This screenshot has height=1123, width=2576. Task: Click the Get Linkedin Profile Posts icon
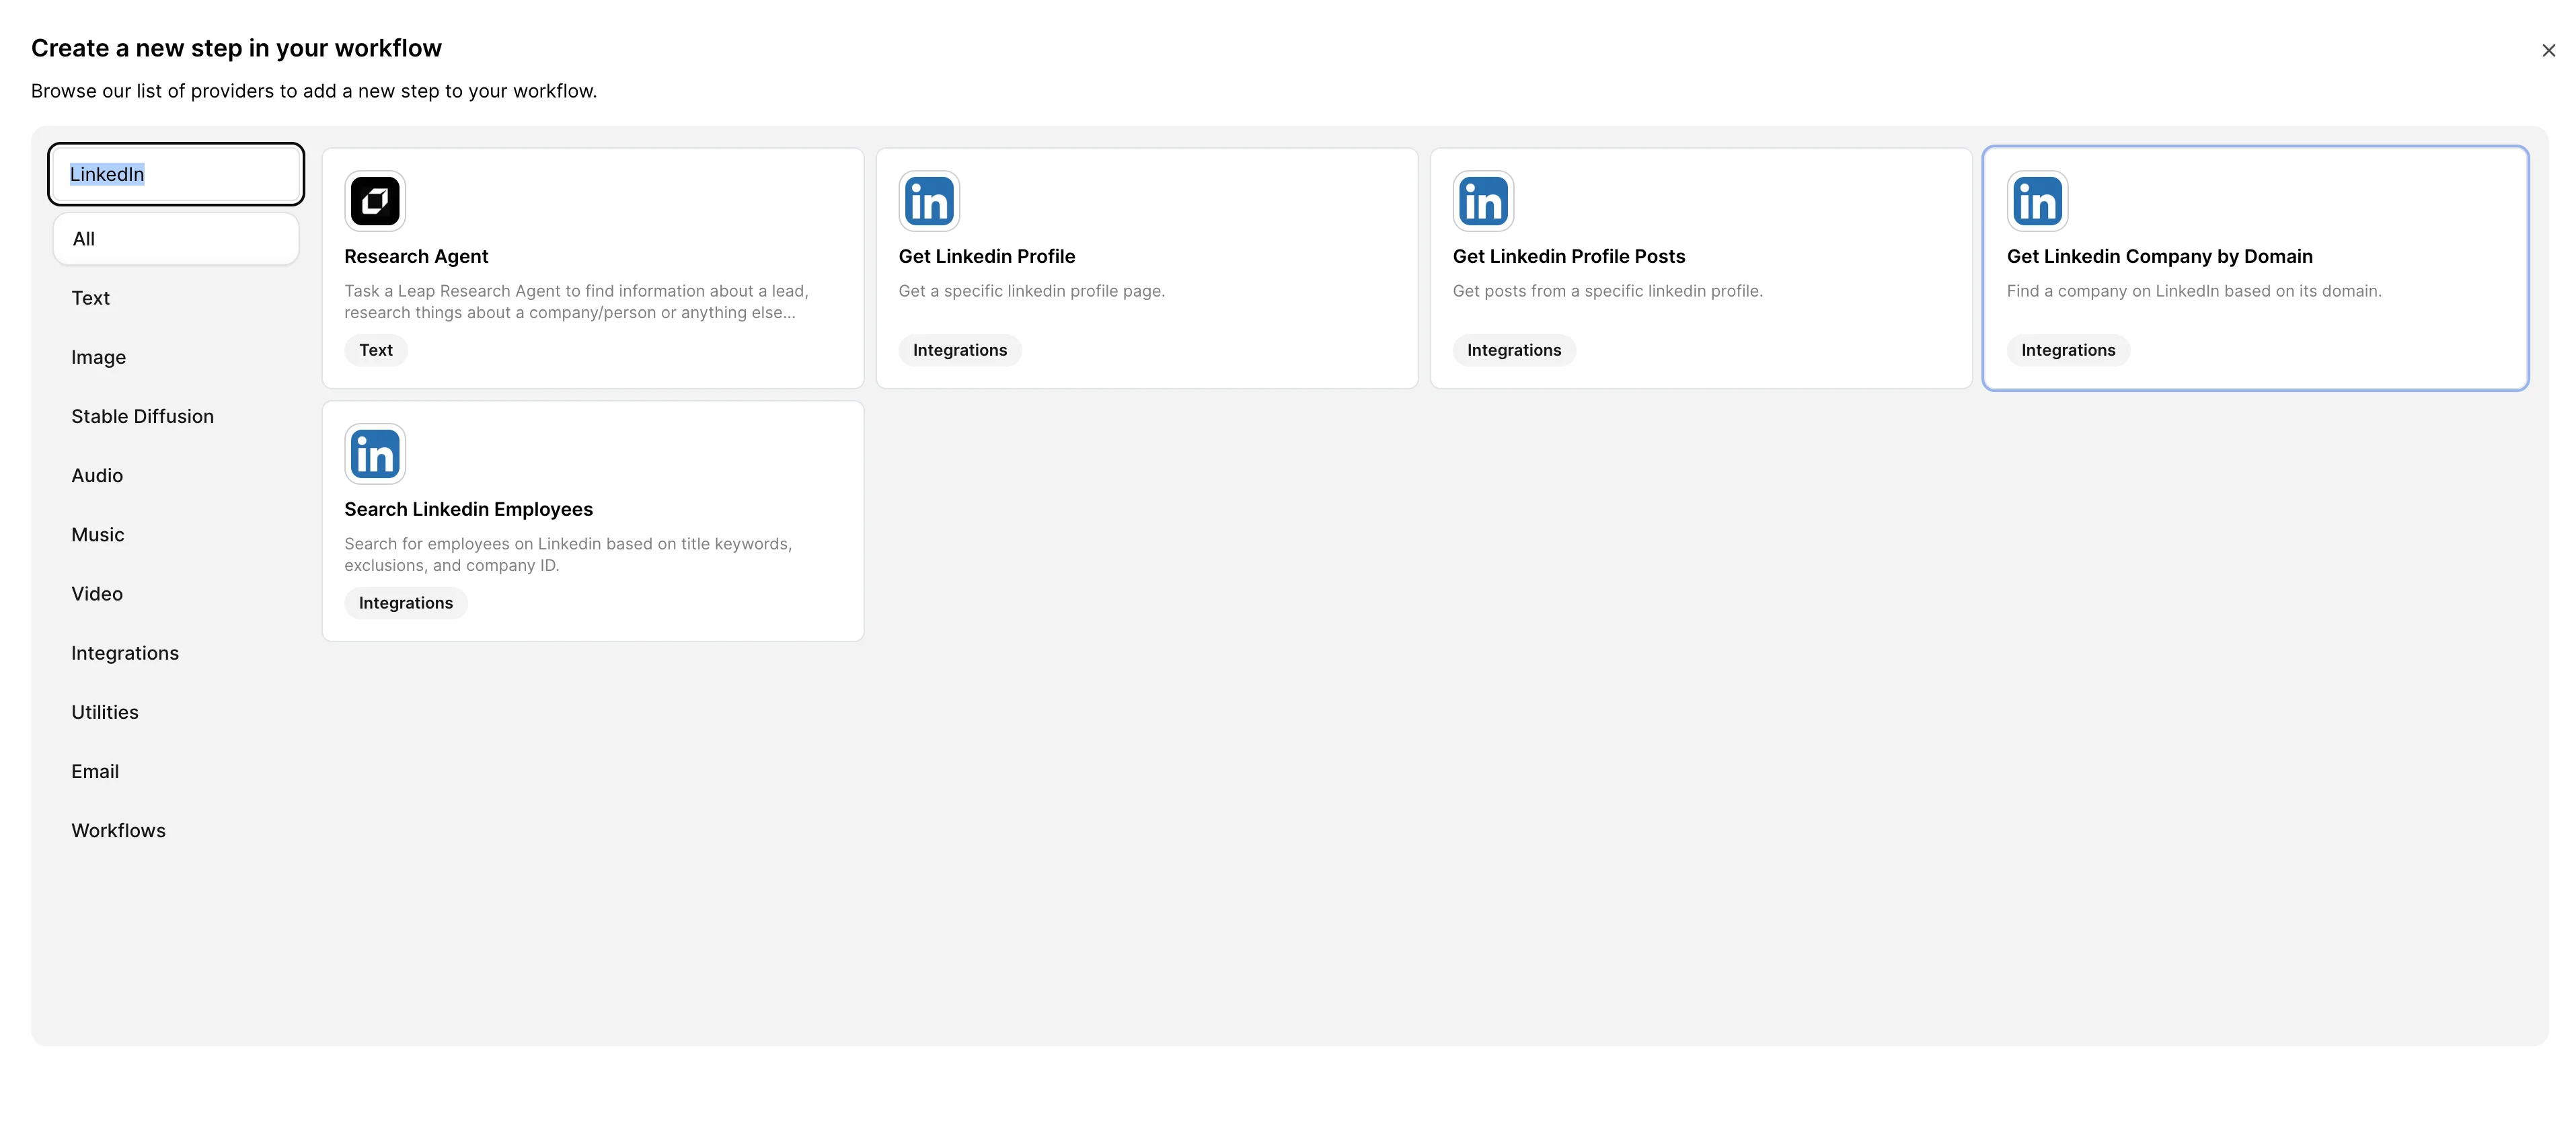tap(1483, 201)
